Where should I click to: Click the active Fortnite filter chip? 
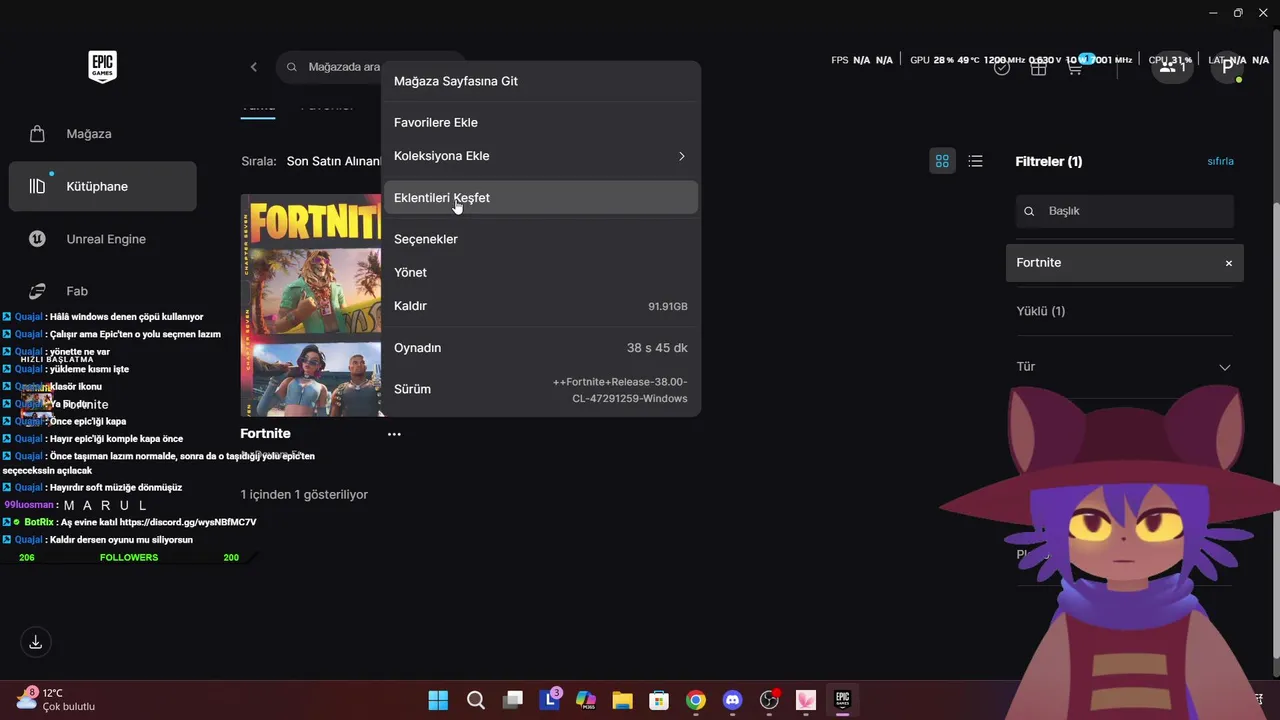[x=1124, y=263]
